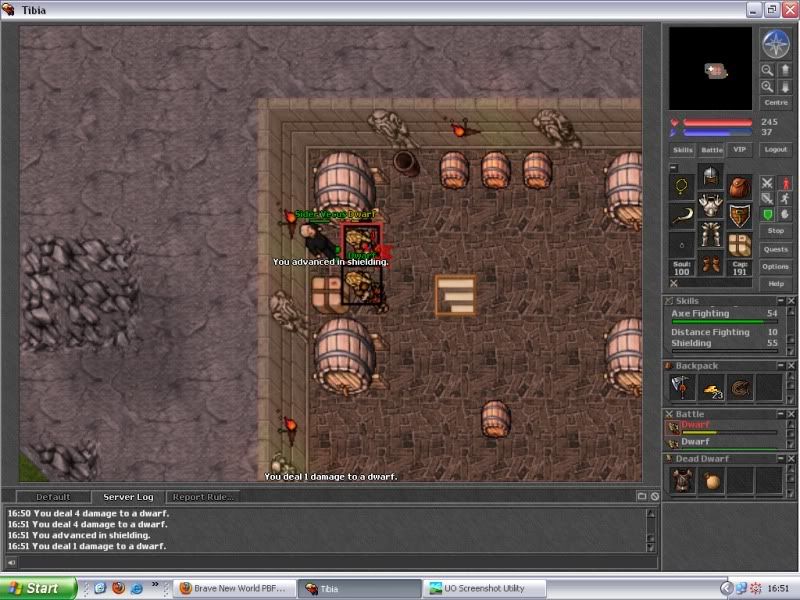The image size is (800, 600).
Task: Open the Options menu
Action: coord(776,266)
